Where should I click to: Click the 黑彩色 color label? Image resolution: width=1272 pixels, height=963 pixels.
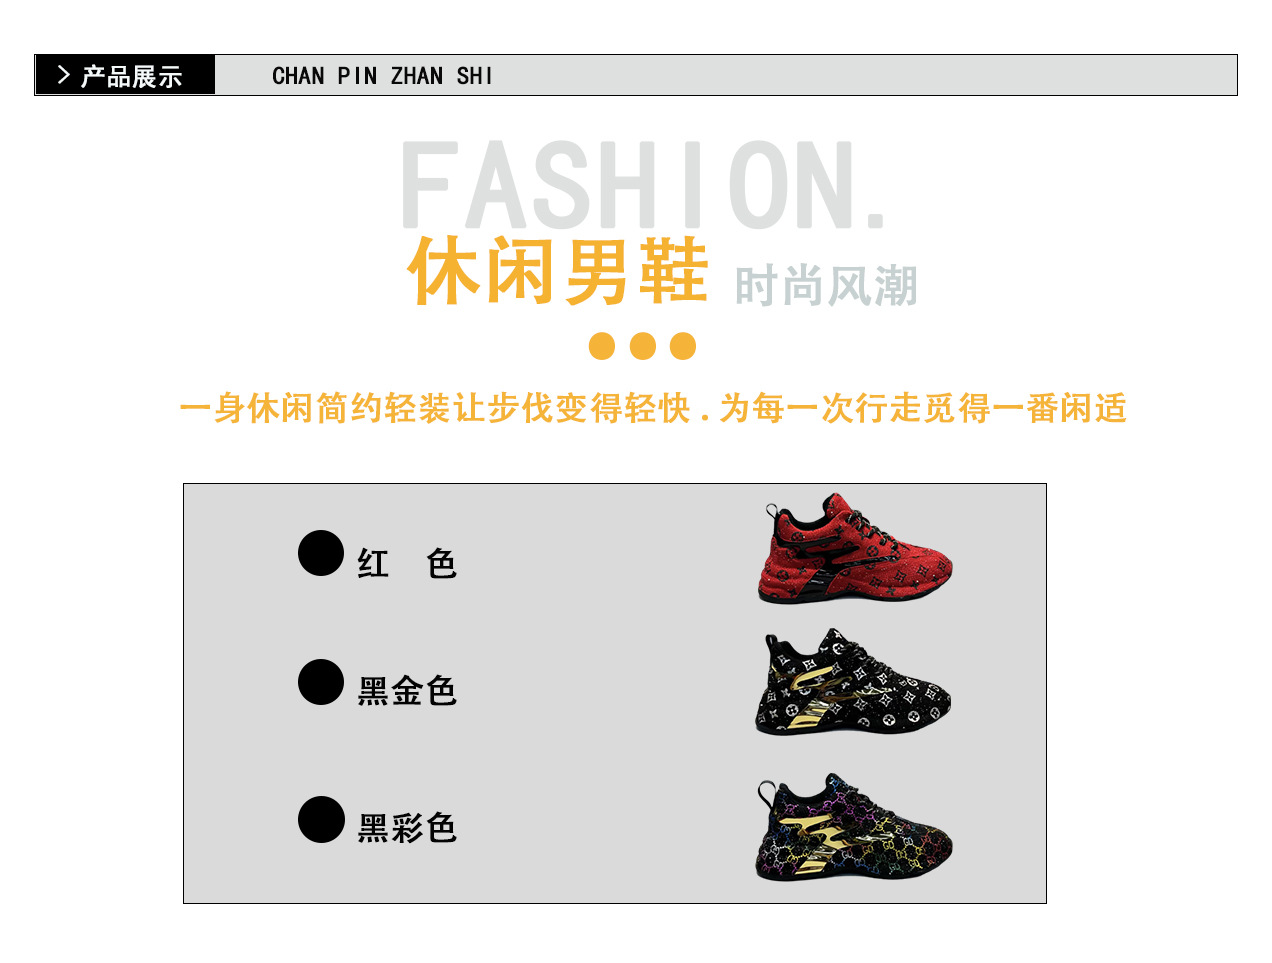(407, 828)
